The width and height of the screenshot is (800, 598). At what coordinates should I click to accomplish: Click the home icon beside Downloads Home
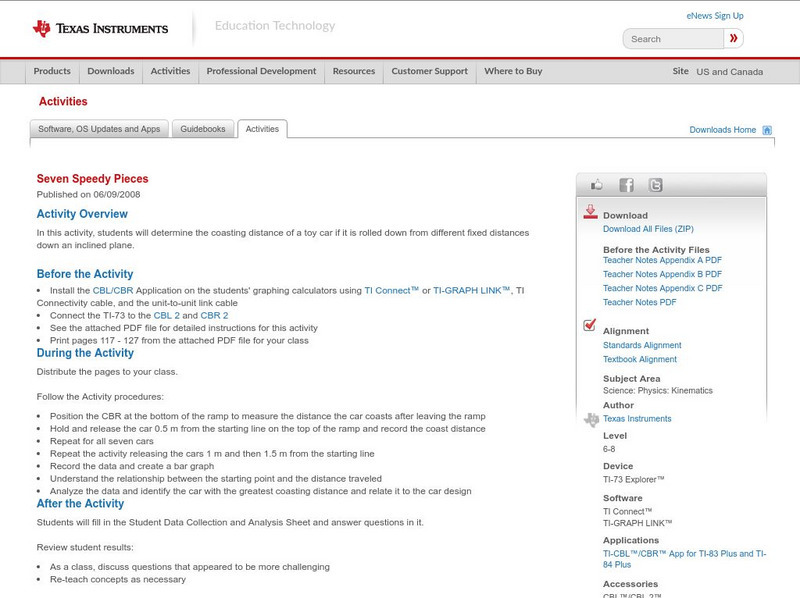pyautogui.click(x=767, y=130)
